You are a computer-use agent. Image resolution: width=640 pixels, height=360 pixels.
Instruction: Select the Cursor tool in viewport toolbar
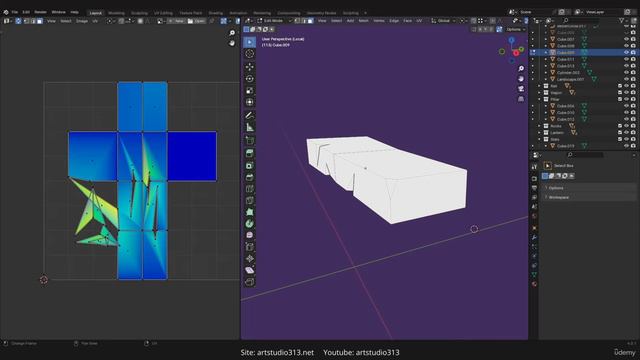pos(250,54)
